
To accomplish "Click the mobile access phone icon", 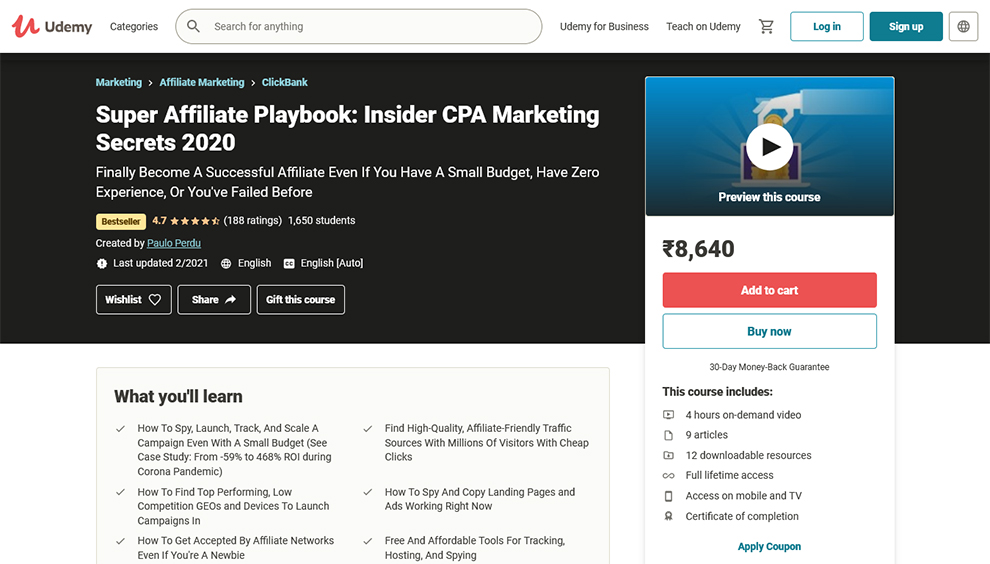I will pos(668,496).
